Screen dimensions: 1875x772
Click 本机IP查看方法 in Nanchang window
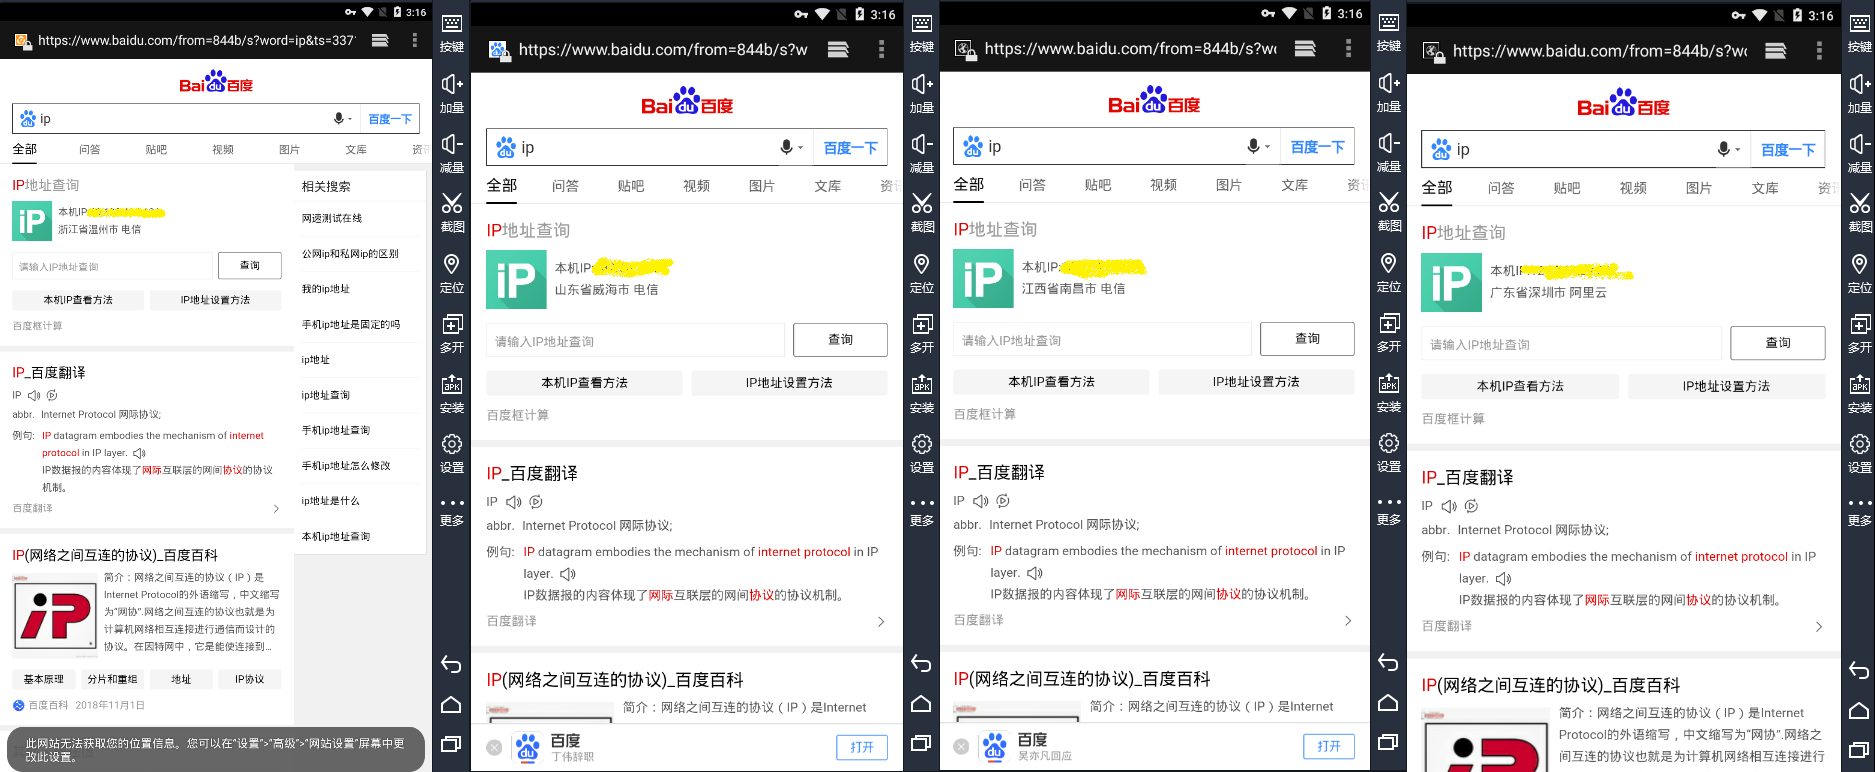tap(1052, 382)
